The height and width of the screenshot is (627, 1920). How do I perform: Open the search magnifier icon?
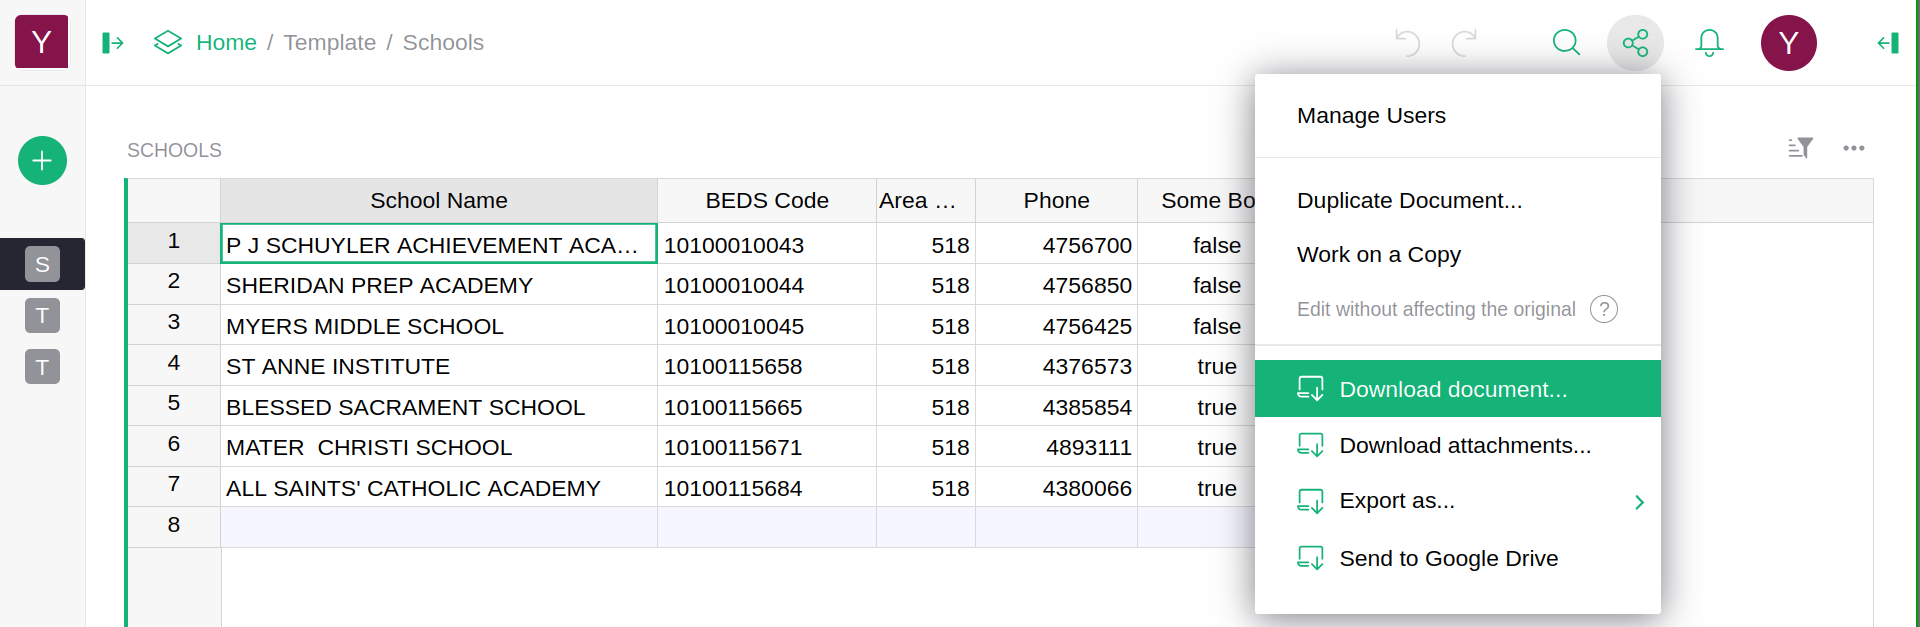(1566, 43)
